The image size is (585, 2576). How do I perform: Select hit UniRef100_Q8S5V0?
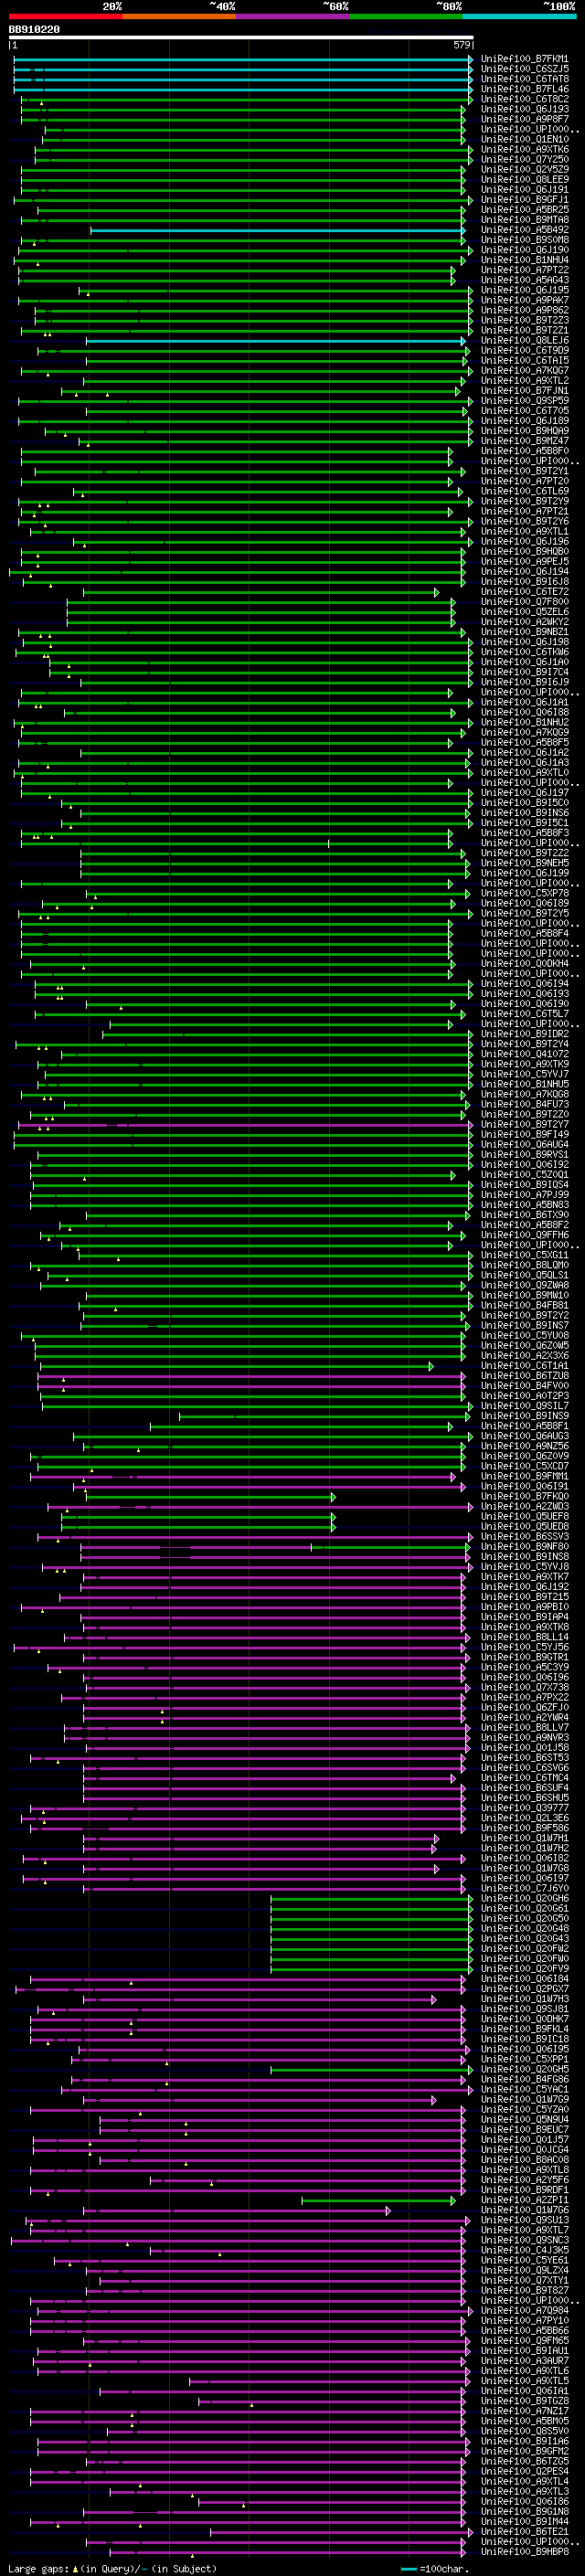(525, 2431)
